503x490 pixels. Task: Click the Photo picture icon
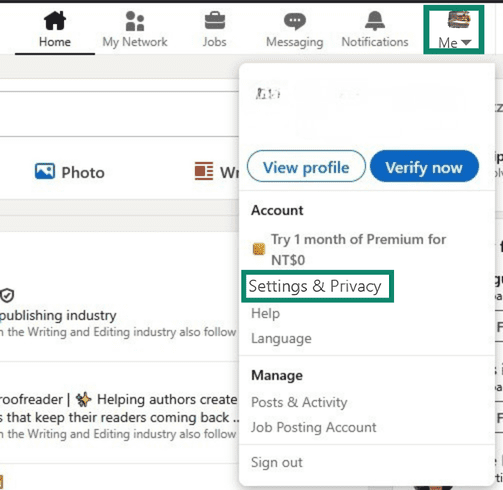click(45, 171)
